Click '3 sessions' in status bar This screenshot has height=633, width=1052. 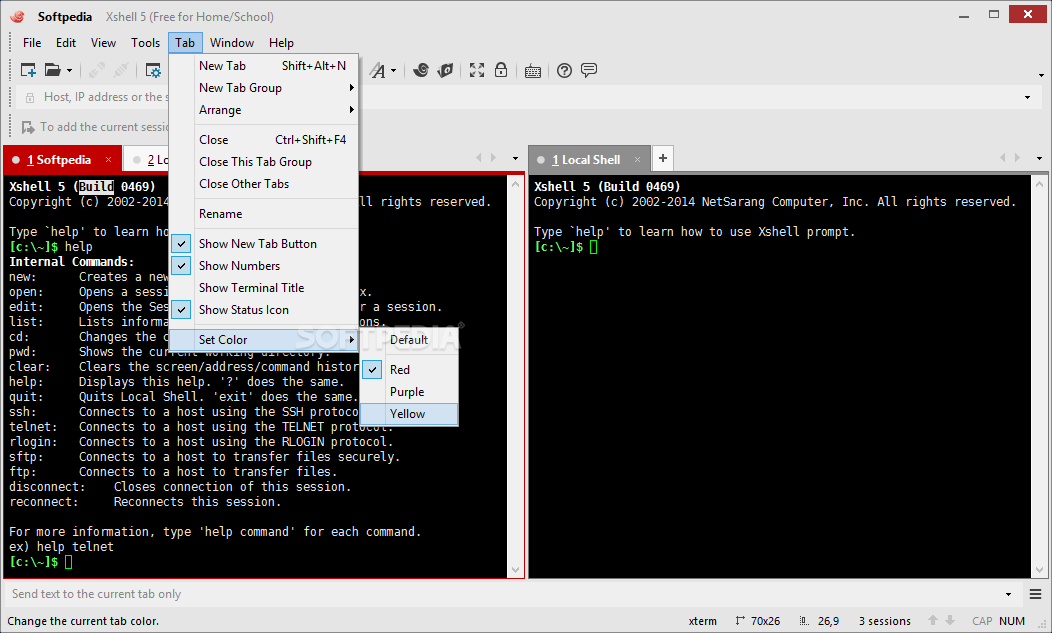pyautogui.click(x=885, y=621)
